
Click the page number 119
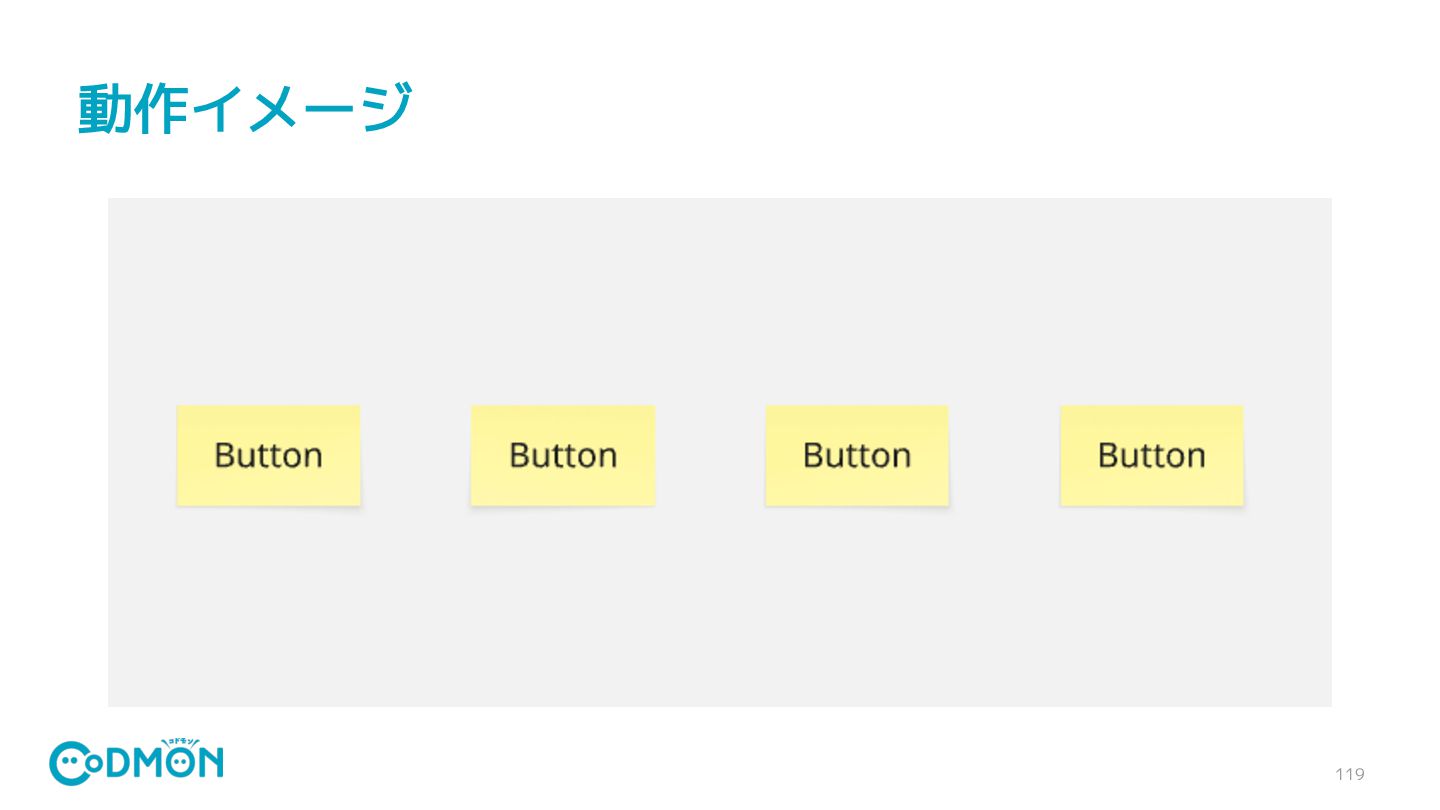coord(1350,774)
